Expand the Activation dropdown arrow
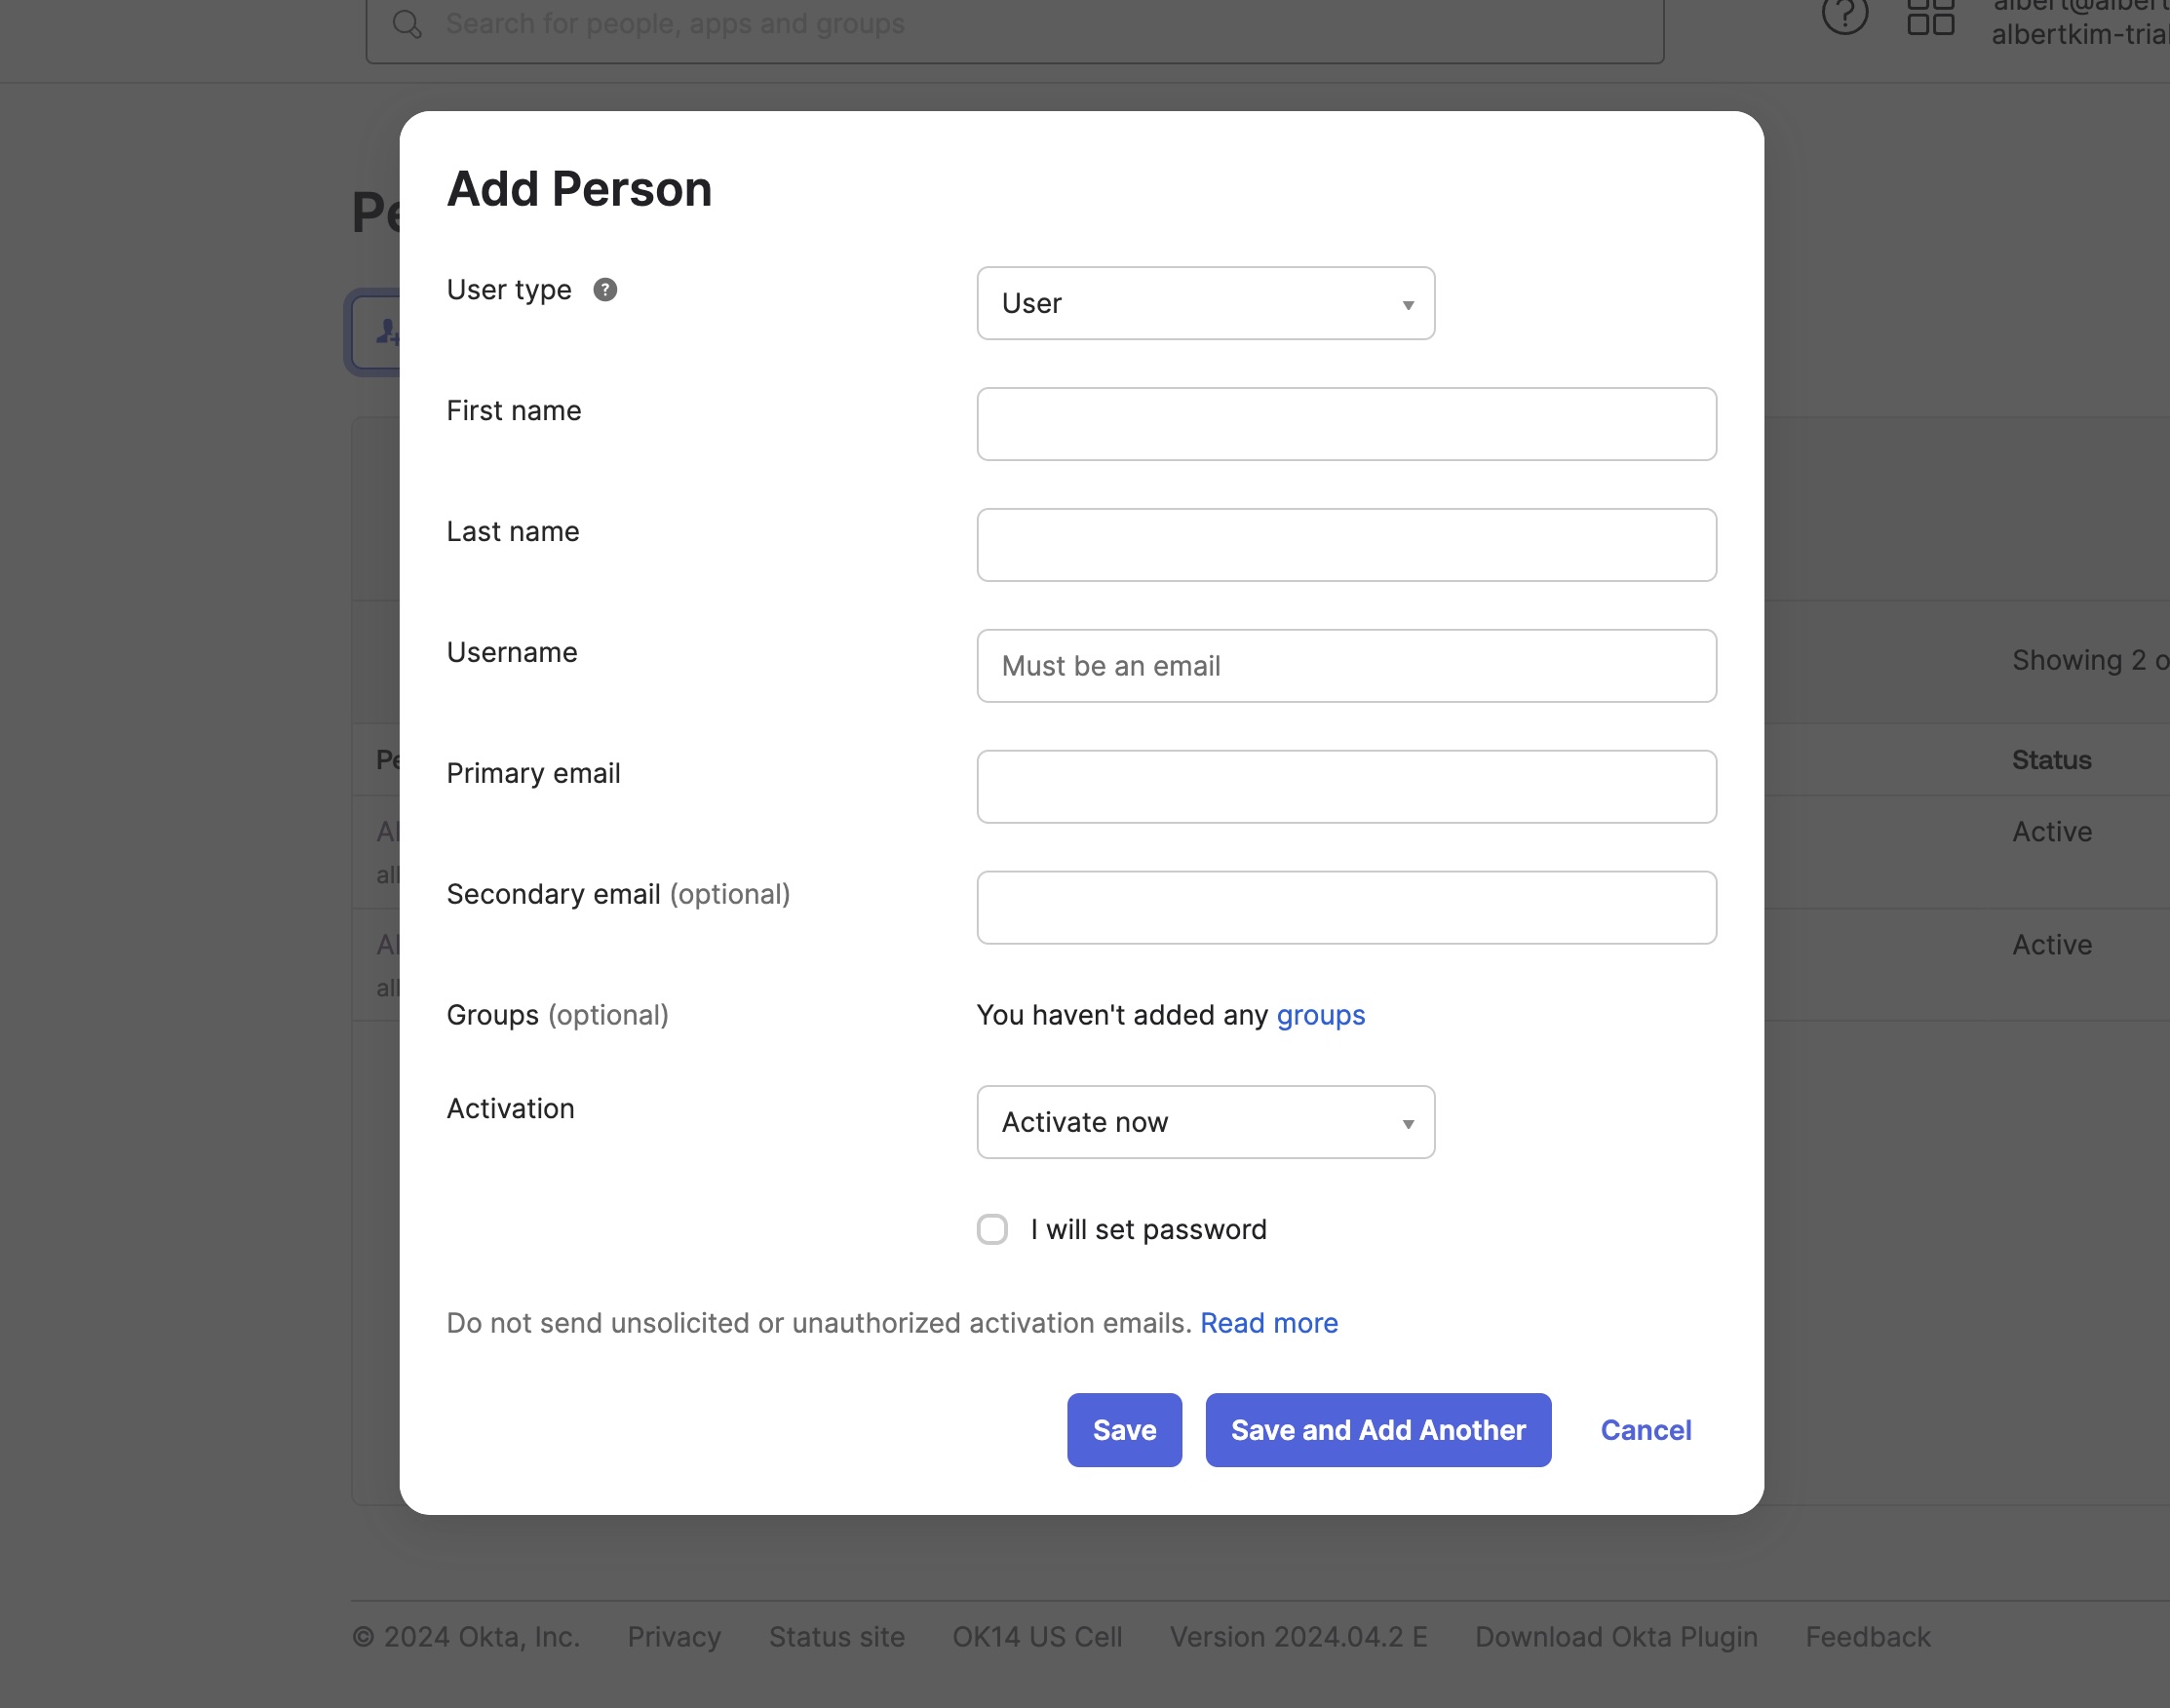The image size is (2170, 1708). click(1407, 1123)
